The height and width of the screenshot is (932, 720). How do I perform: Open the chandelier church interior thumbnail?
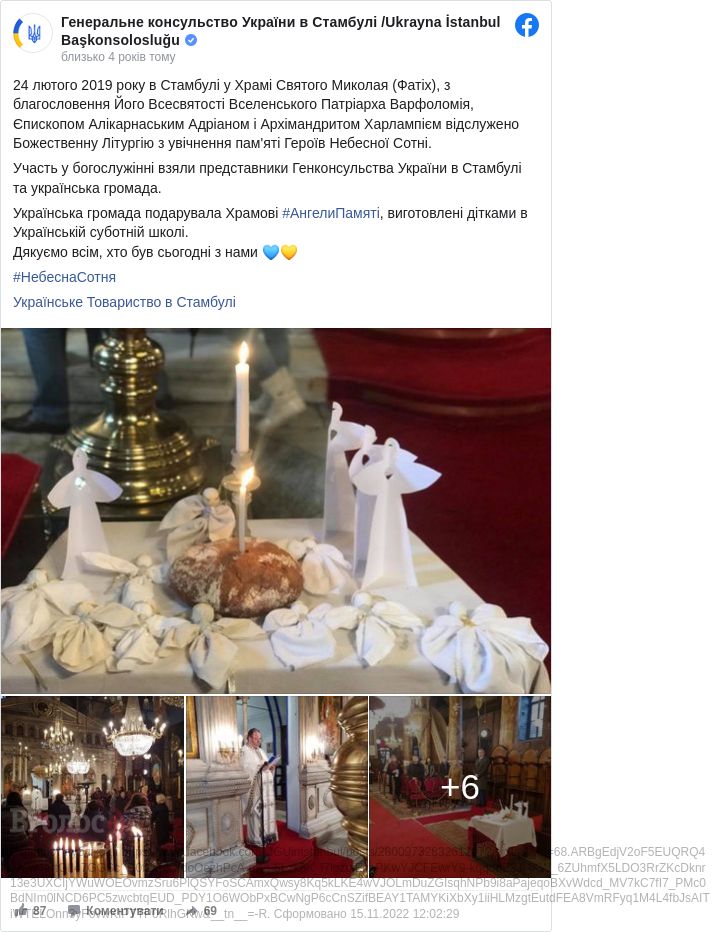[92, 786]
